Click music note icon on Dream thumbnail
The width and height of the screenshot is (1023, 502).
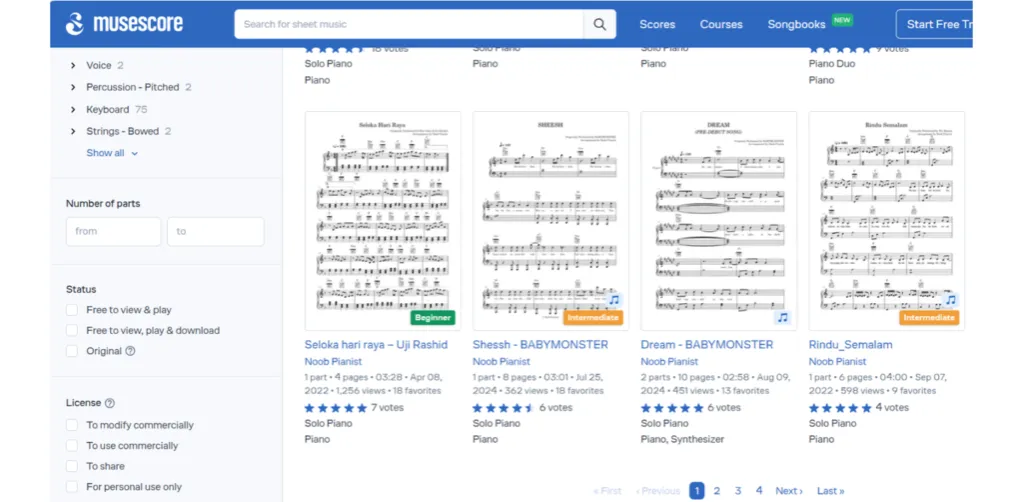tap(782, 317)
